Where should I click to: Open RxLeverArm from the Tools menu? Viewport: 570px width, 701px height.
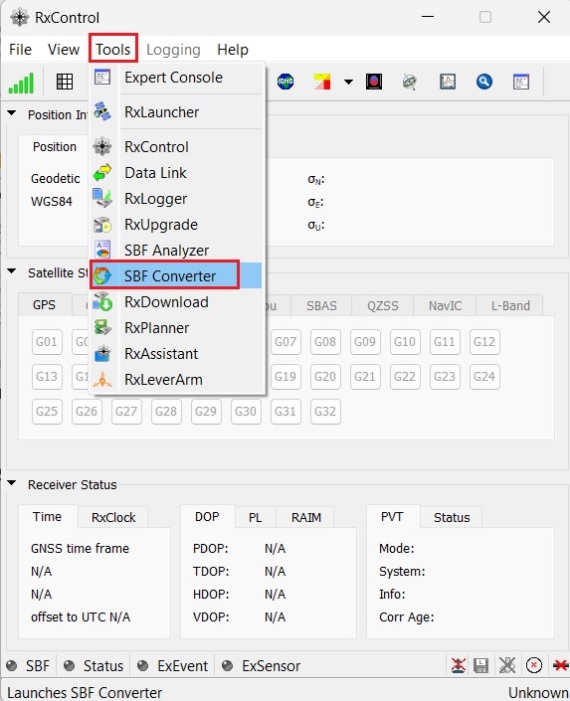coord(177,380)
